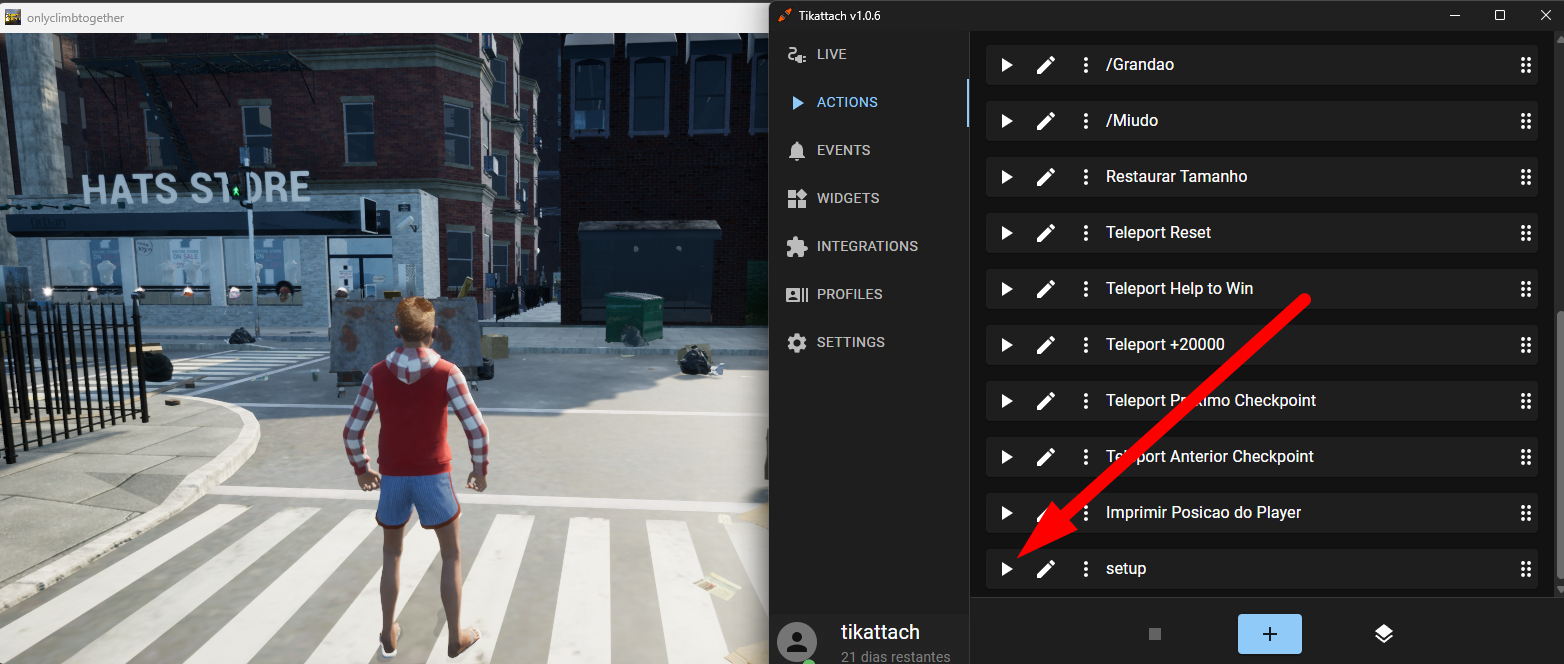Open the three-dot menu for Restaurar Tamanho
This screenshot has height=664, width=1564.
[1086, 177]
